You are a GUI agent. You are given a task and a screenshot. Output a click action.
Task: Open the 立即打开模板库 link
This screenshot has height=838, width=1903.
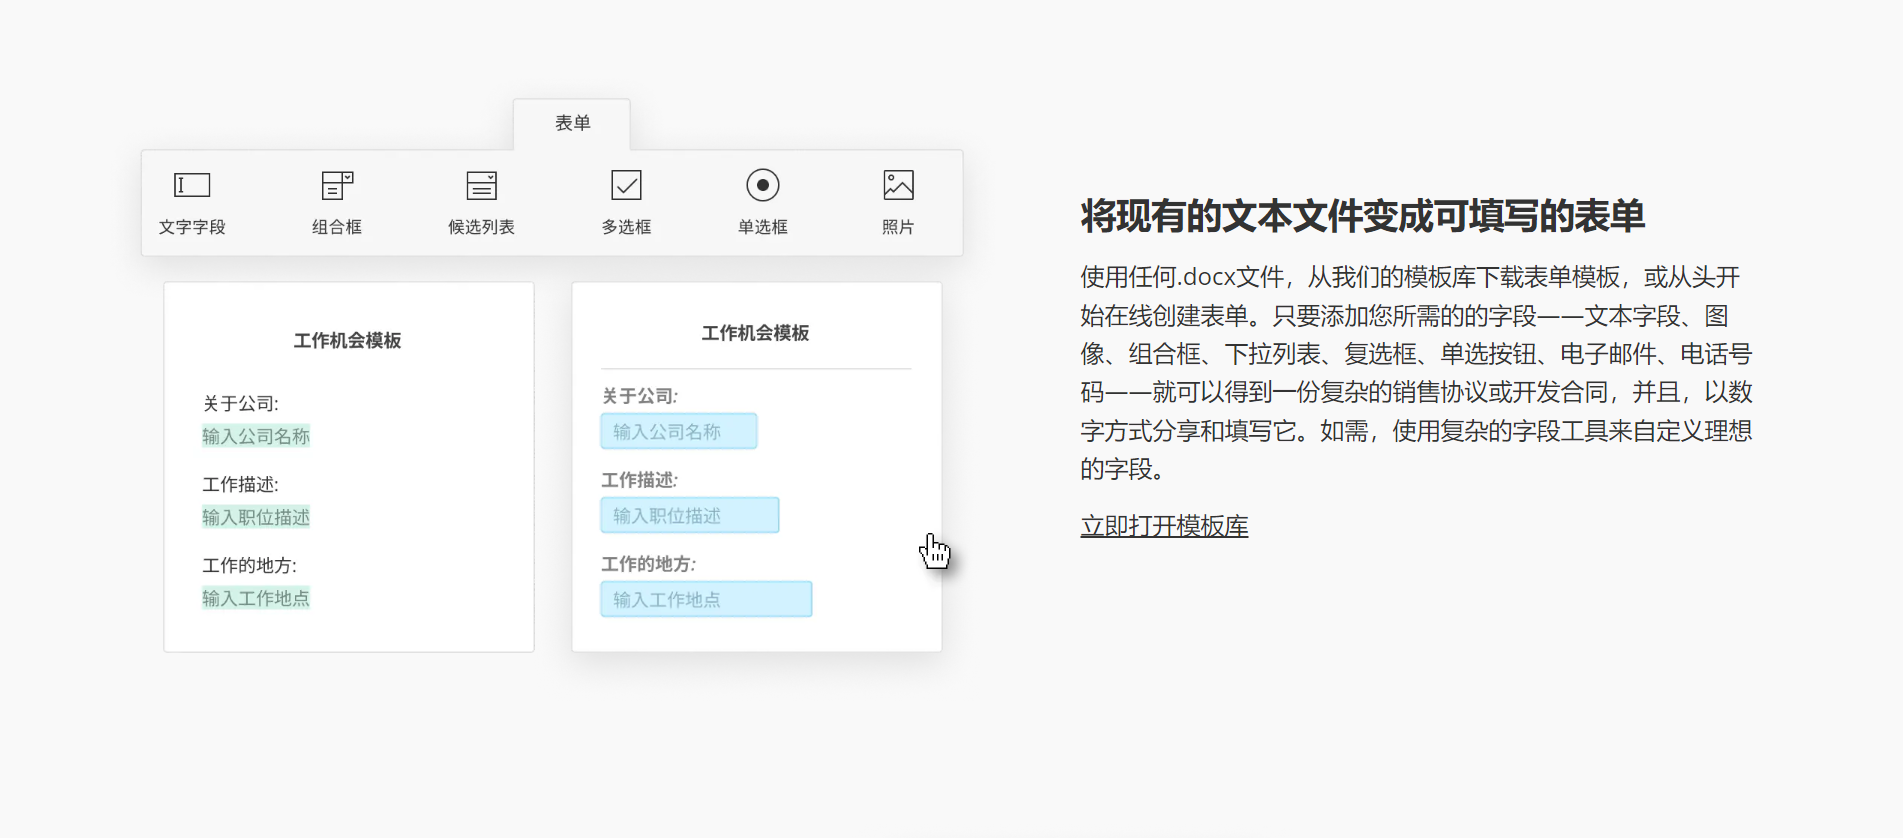click(1164, 526)
